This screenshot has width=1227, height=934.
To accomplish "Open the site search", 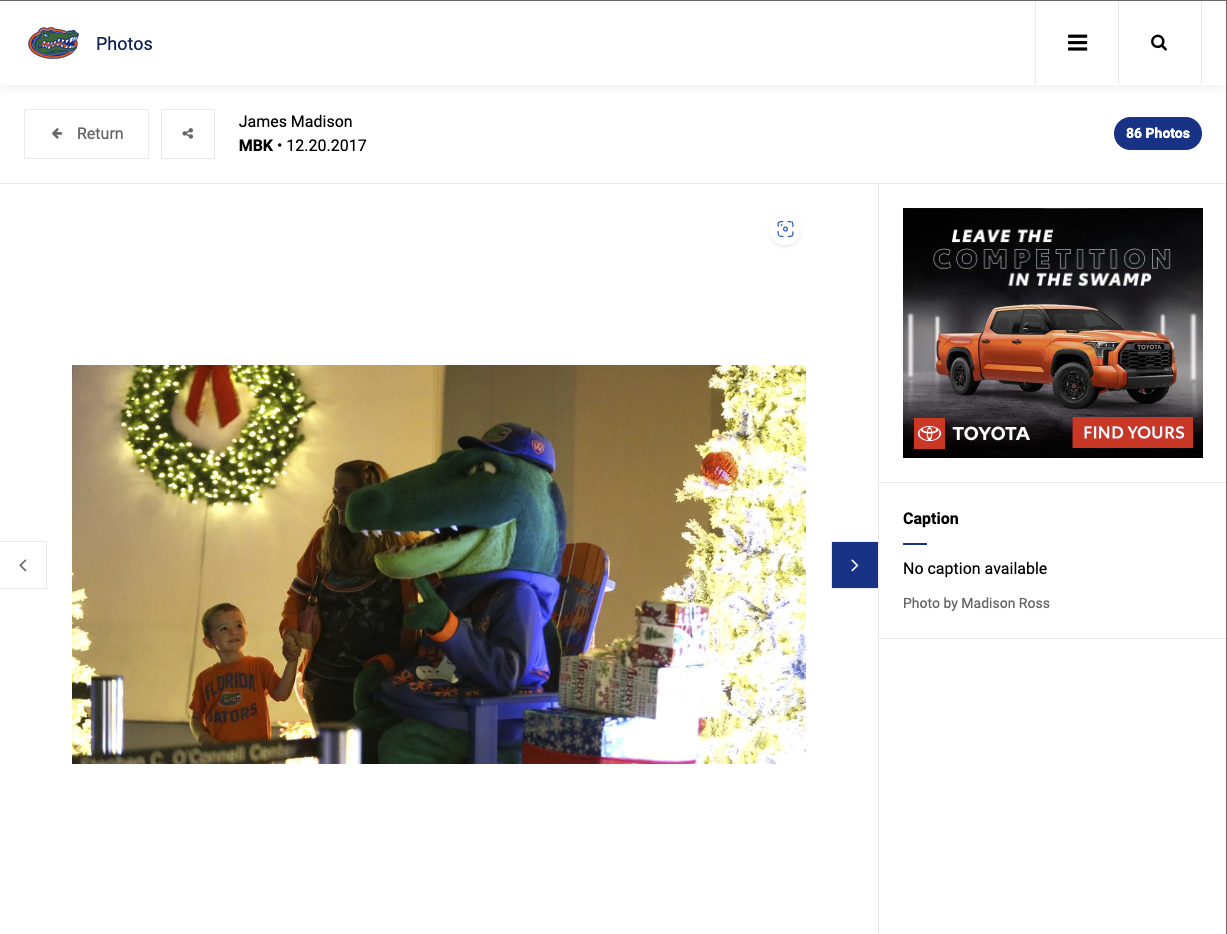I will coord(1159,43).
